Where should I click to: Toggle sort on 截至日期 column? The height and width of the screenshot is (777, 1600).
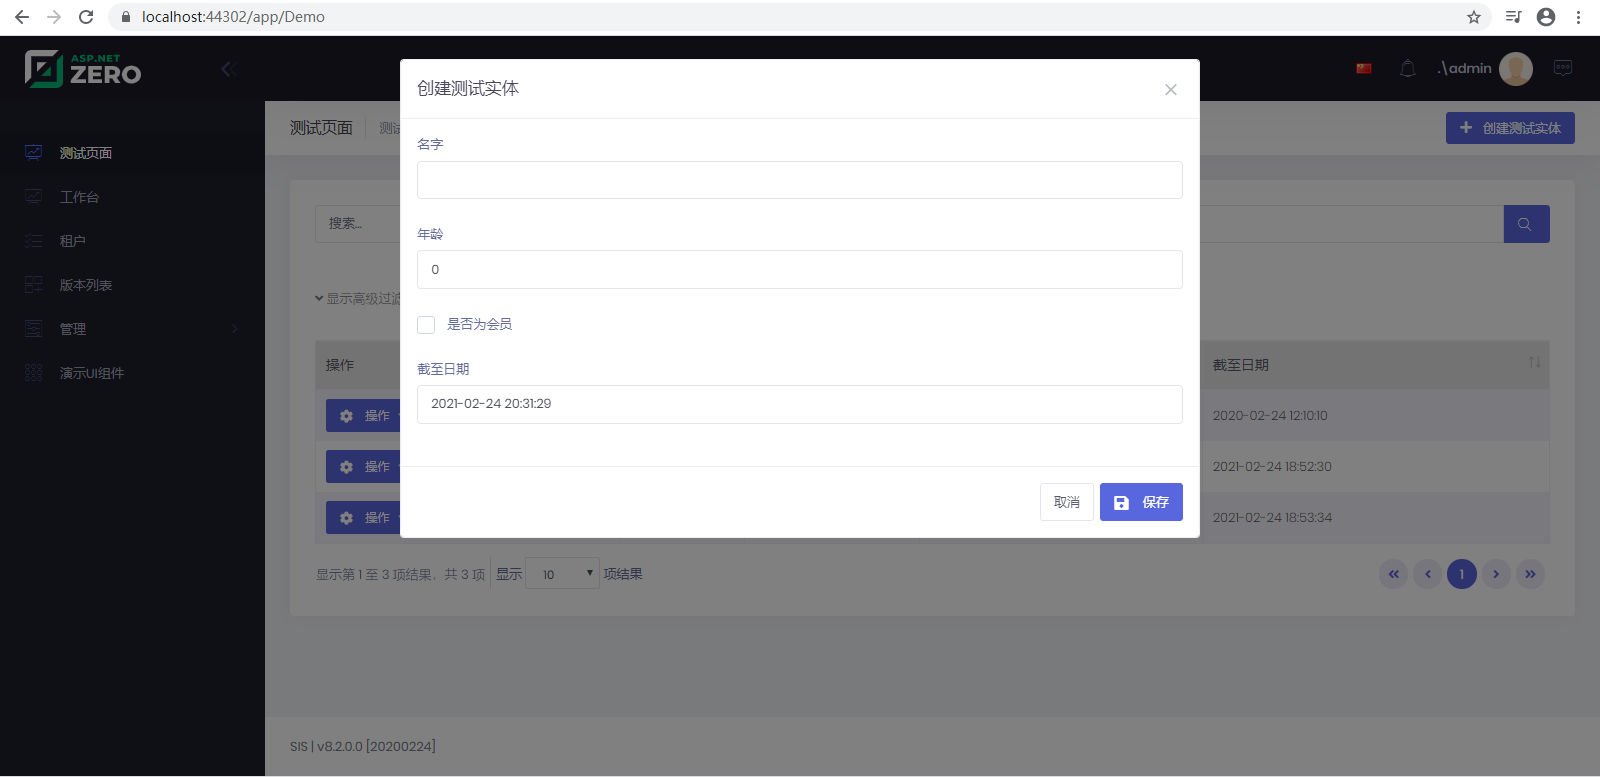(1534, 362)
